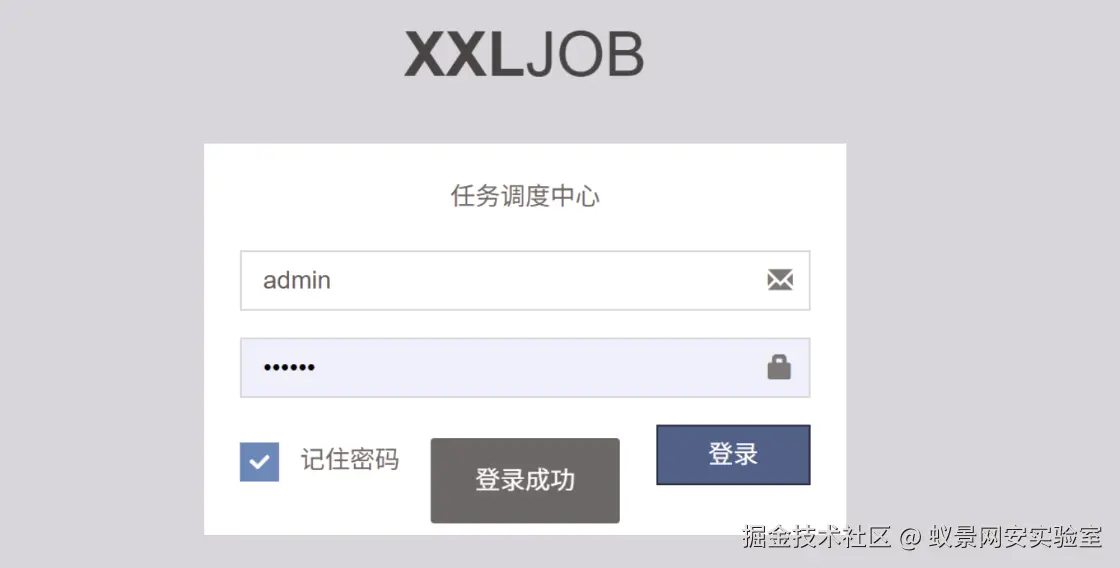Click the 掘金技术社区 watermark text
The width and height of the screenshot is (1120, 568).
click(x=816, y=537)
